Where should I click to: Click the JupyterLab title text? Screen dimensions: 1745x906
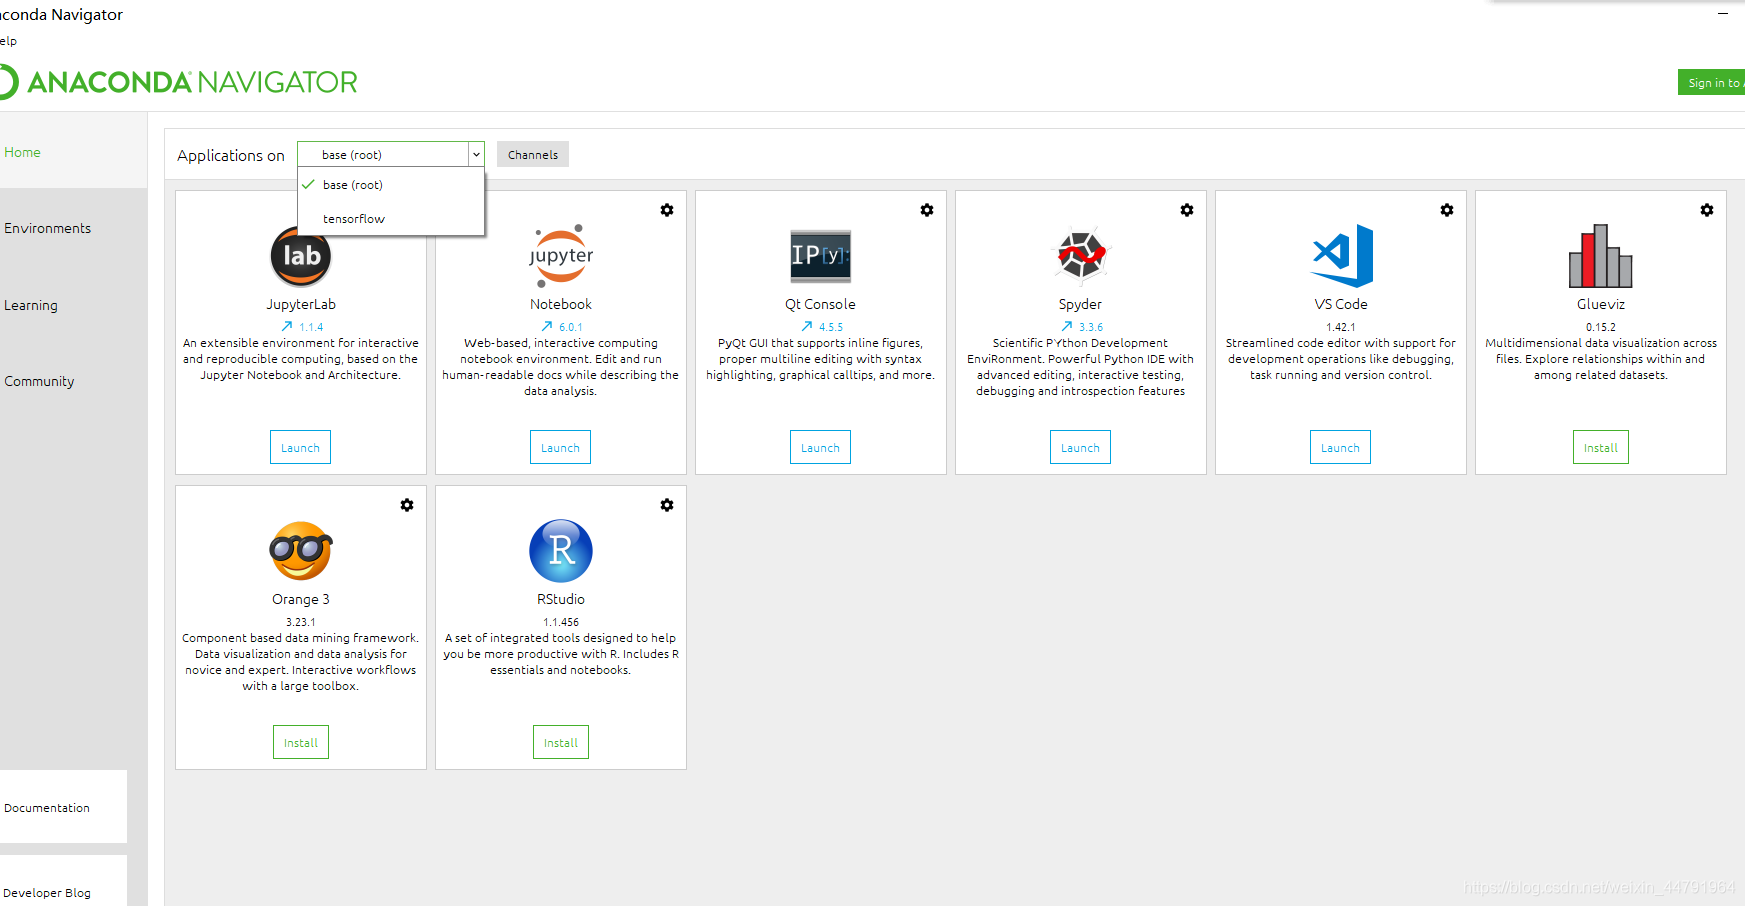click(x=301, y=304)
